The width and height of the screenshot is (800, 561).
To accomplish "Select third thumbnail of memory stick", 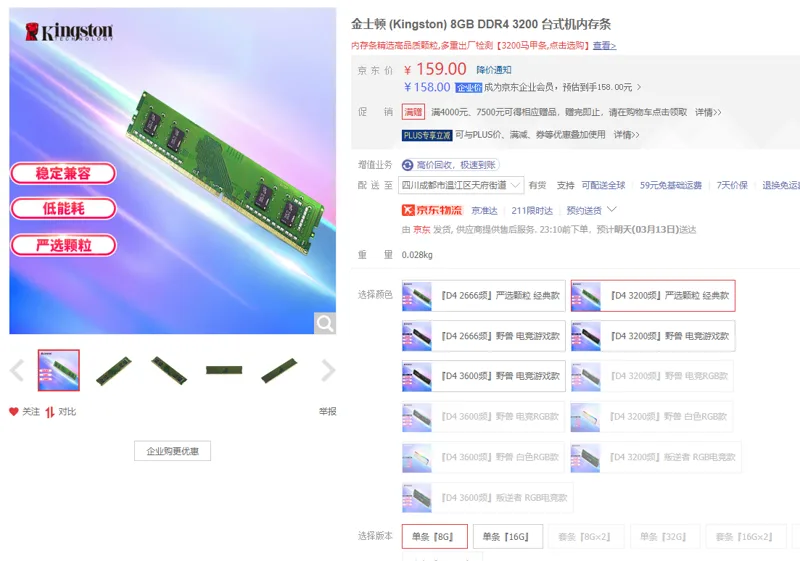I will tap(169, 371).
